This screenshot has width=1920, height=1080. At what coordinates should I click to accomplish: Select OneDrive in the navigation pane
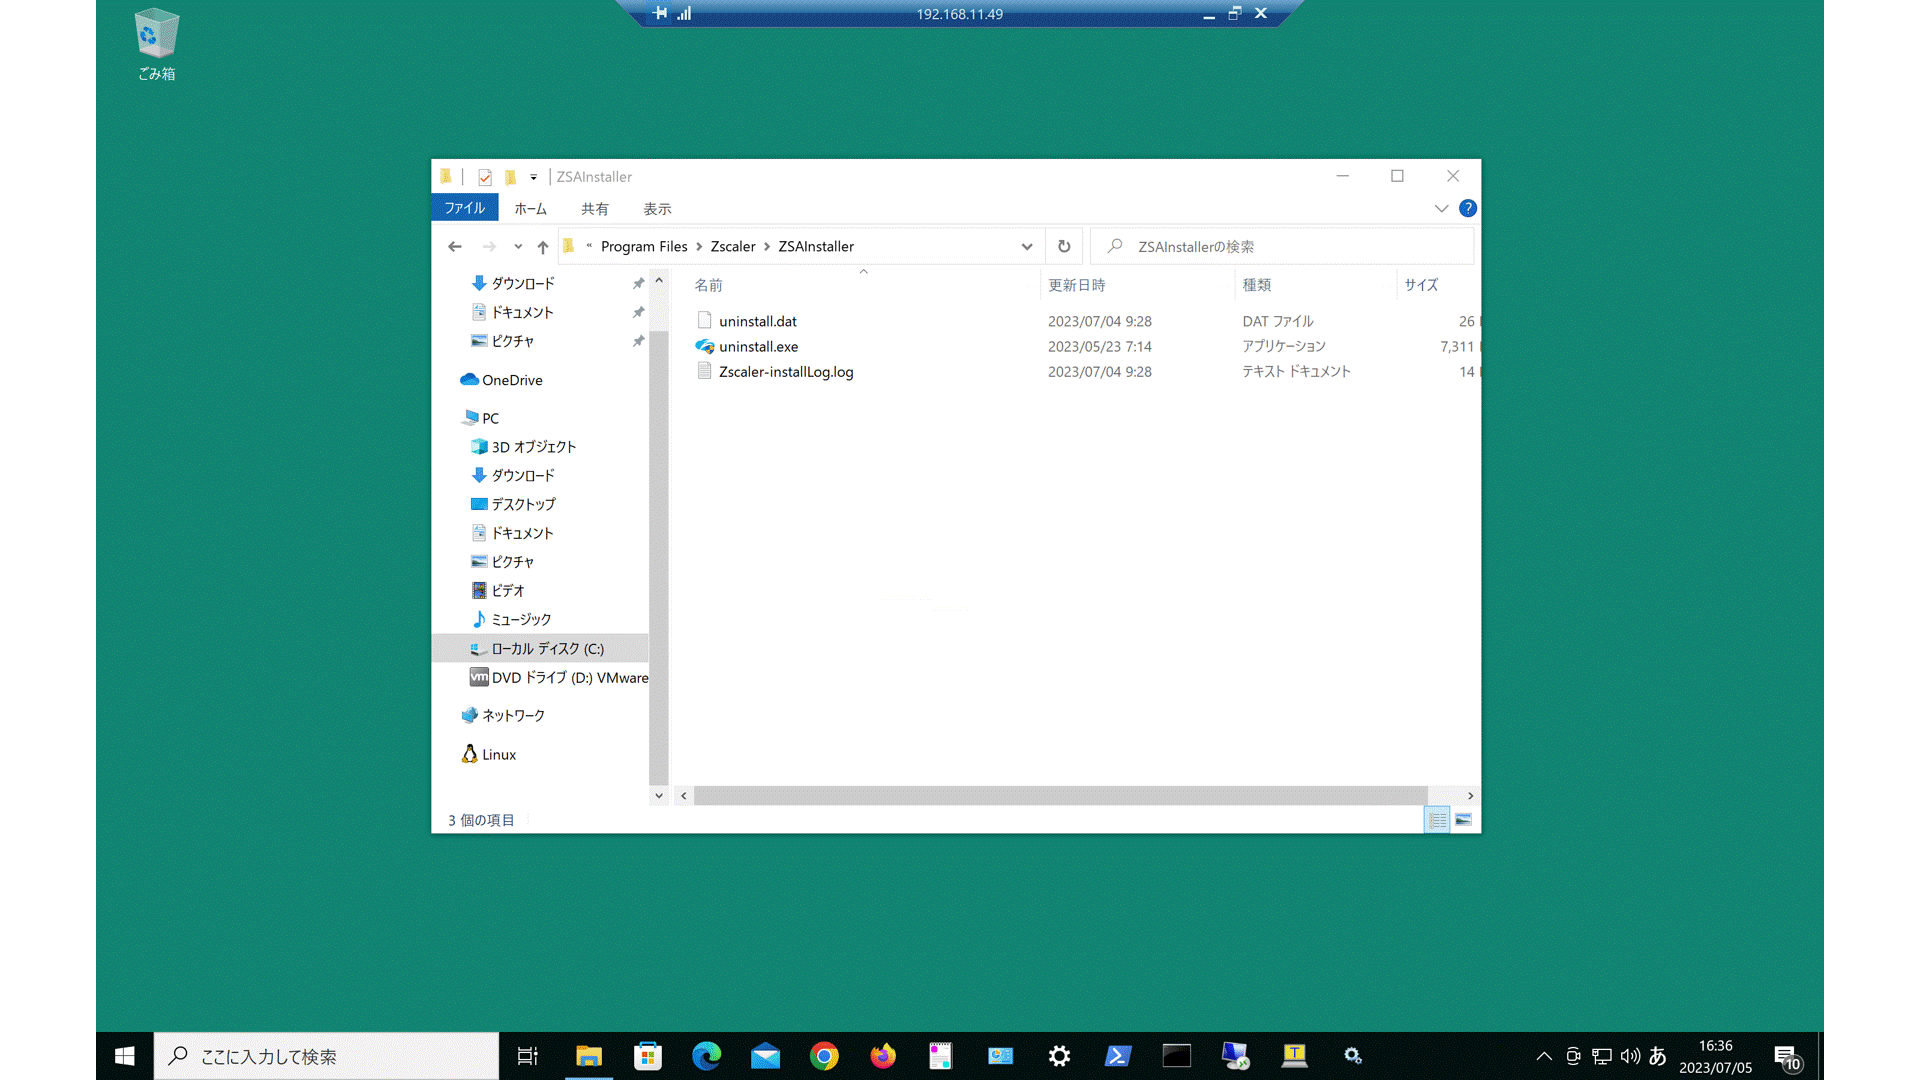tap(512, 380)
